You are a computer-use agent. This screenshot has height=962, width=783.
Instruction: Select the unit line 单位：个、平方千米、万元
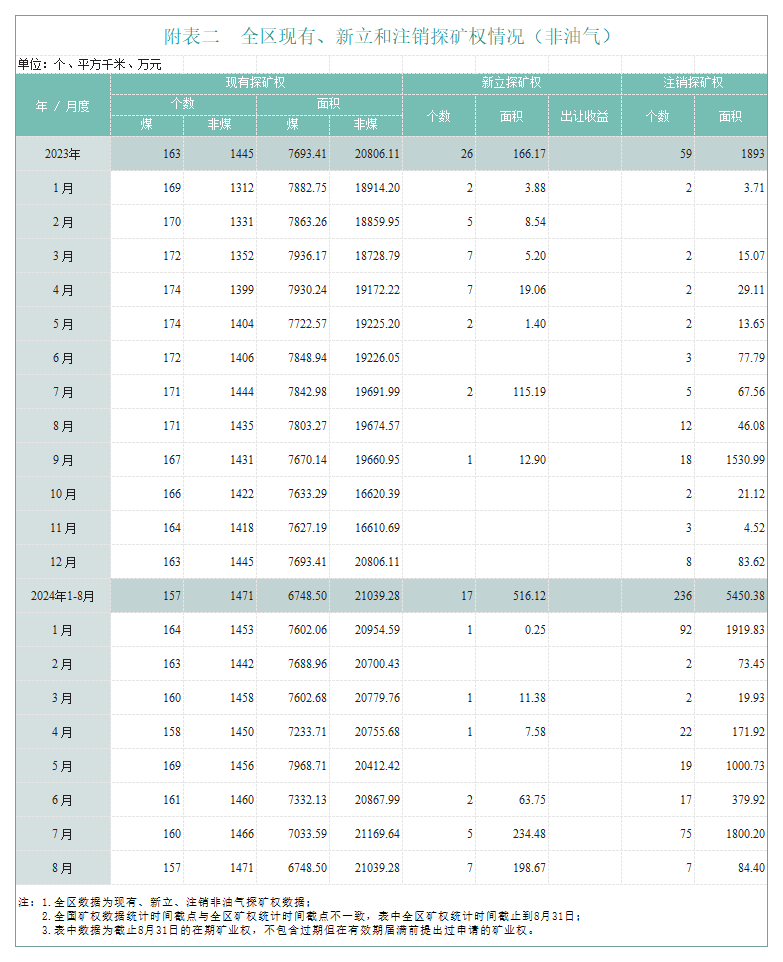(90, 64)
